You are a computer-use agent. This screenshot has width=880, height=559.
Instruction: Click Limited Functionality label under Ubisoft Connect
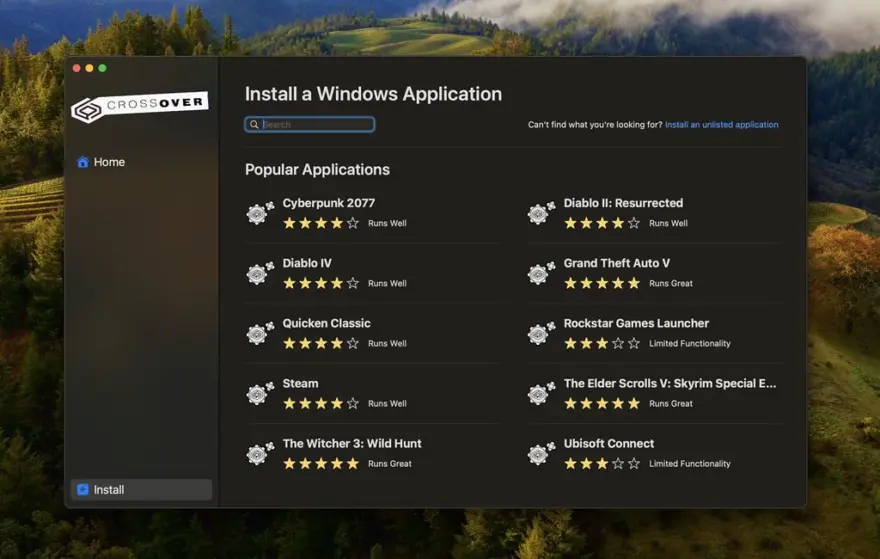pyautogui.click(x=690, y=464)
